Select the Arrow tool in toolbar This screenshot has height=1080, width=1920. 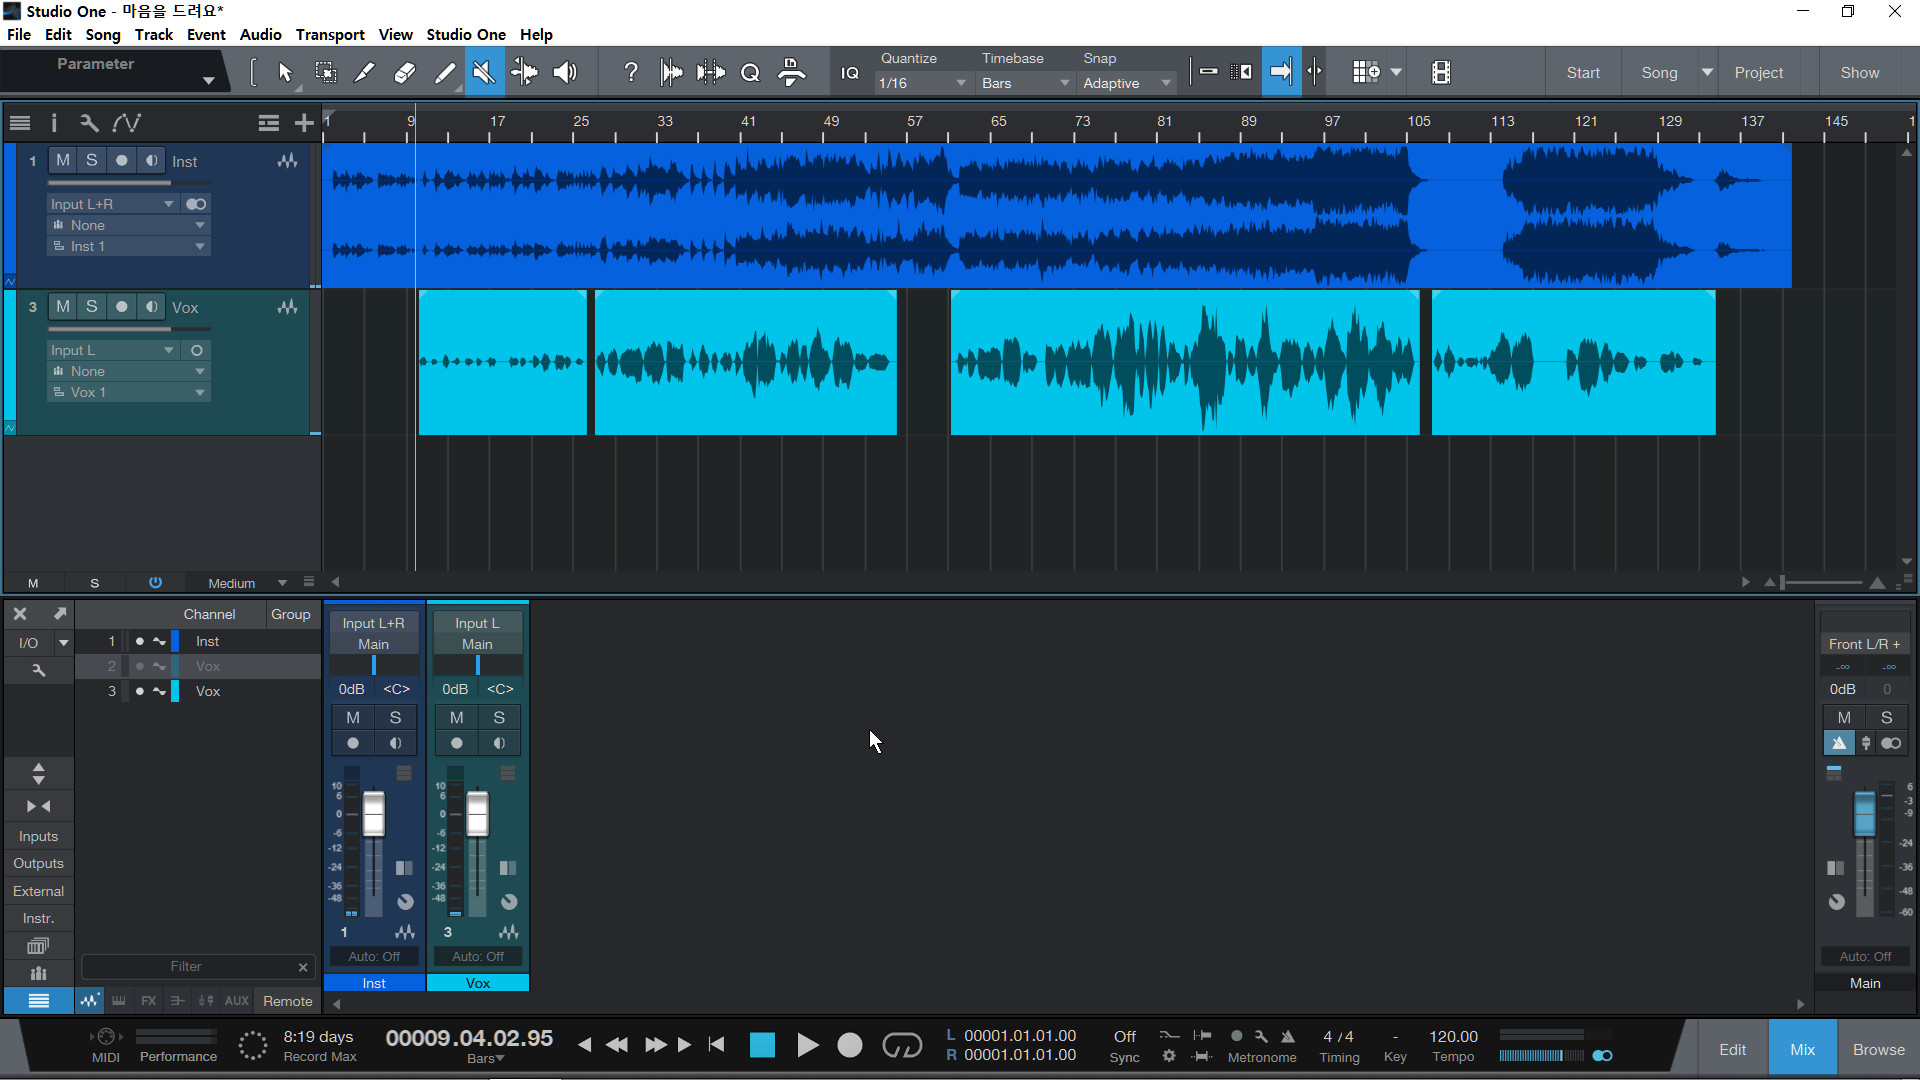point(285,72)
